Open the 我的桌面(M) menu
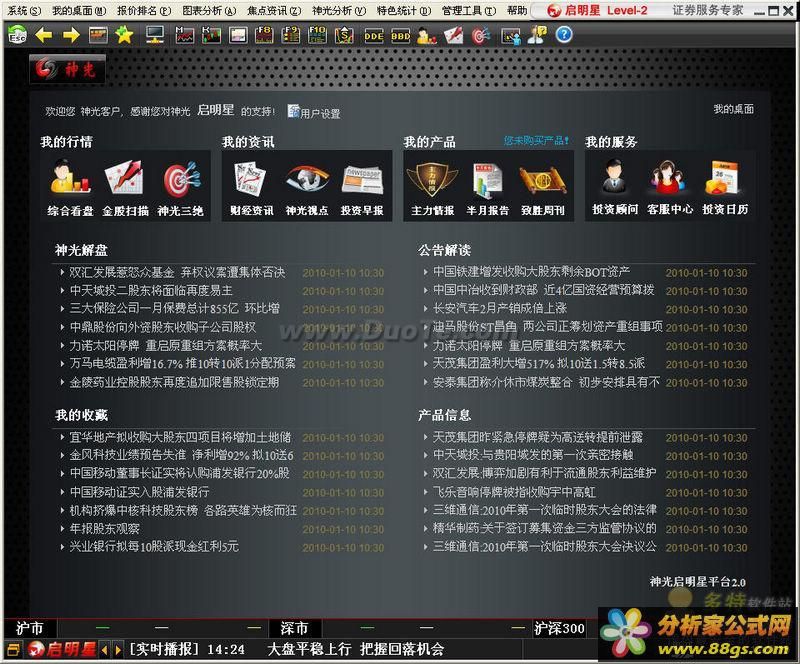800x664 pixels. tap(79, 10)
